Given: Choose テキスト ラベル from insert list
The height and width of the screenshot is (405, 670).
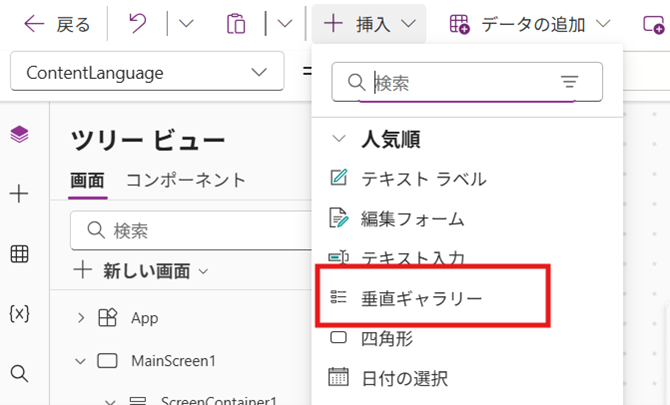Looking at the screenshot, I should pos(423,179).
